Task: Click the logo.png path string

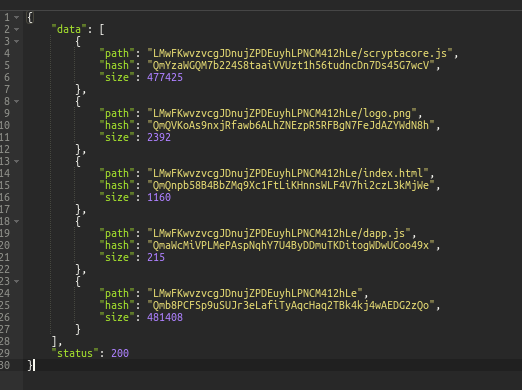Action: (282, 113)
